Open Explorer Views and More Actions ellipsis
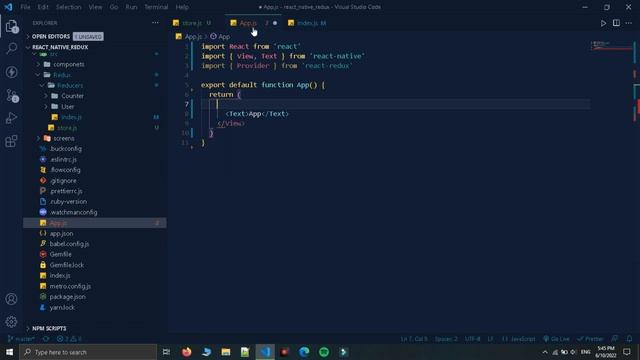 [x=155, y=23]
